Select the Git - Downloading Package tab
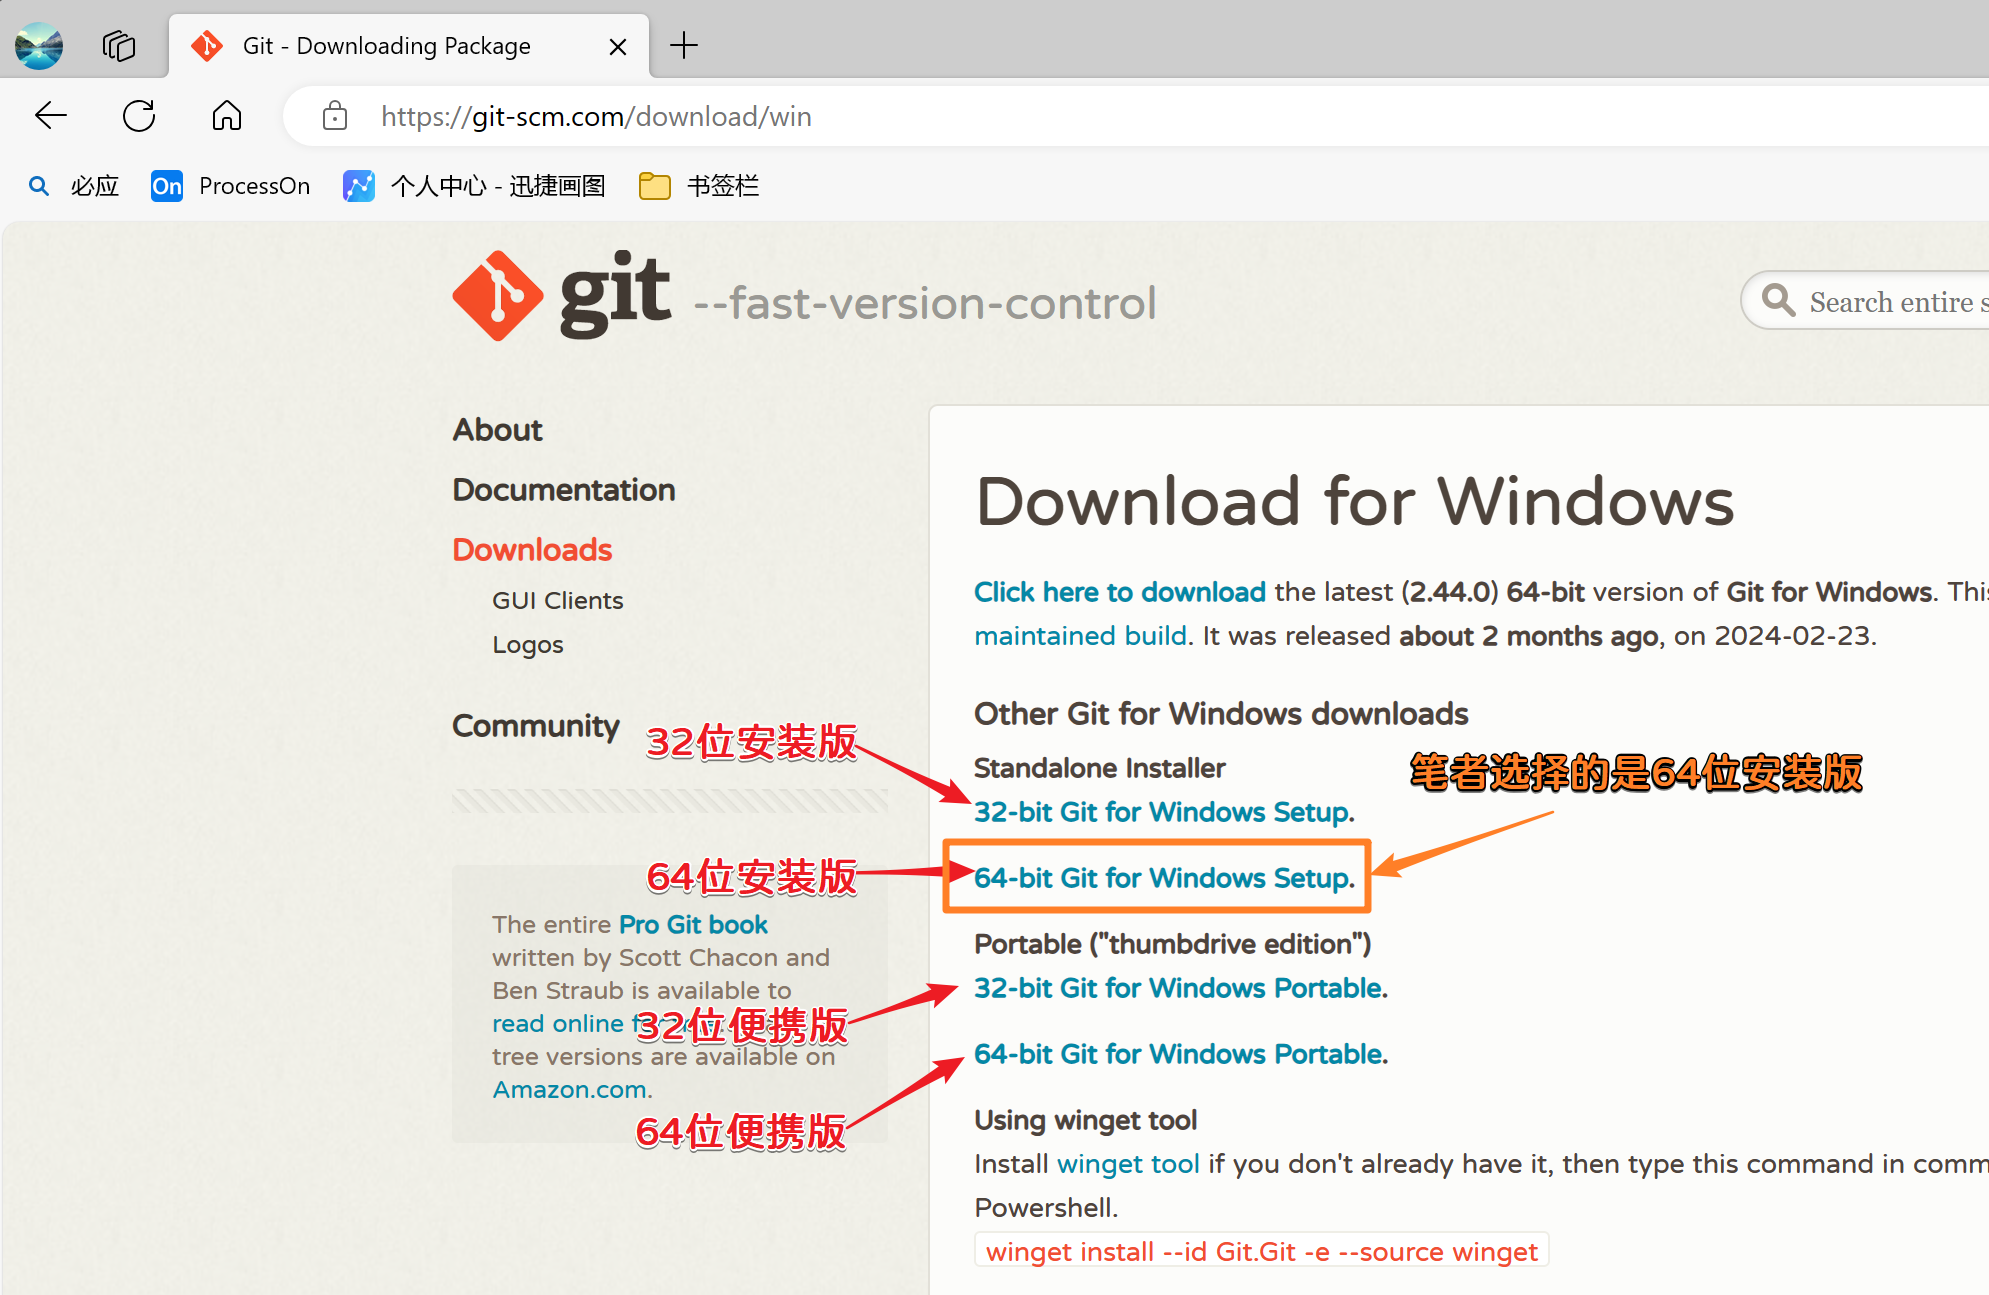 point(386,46)
